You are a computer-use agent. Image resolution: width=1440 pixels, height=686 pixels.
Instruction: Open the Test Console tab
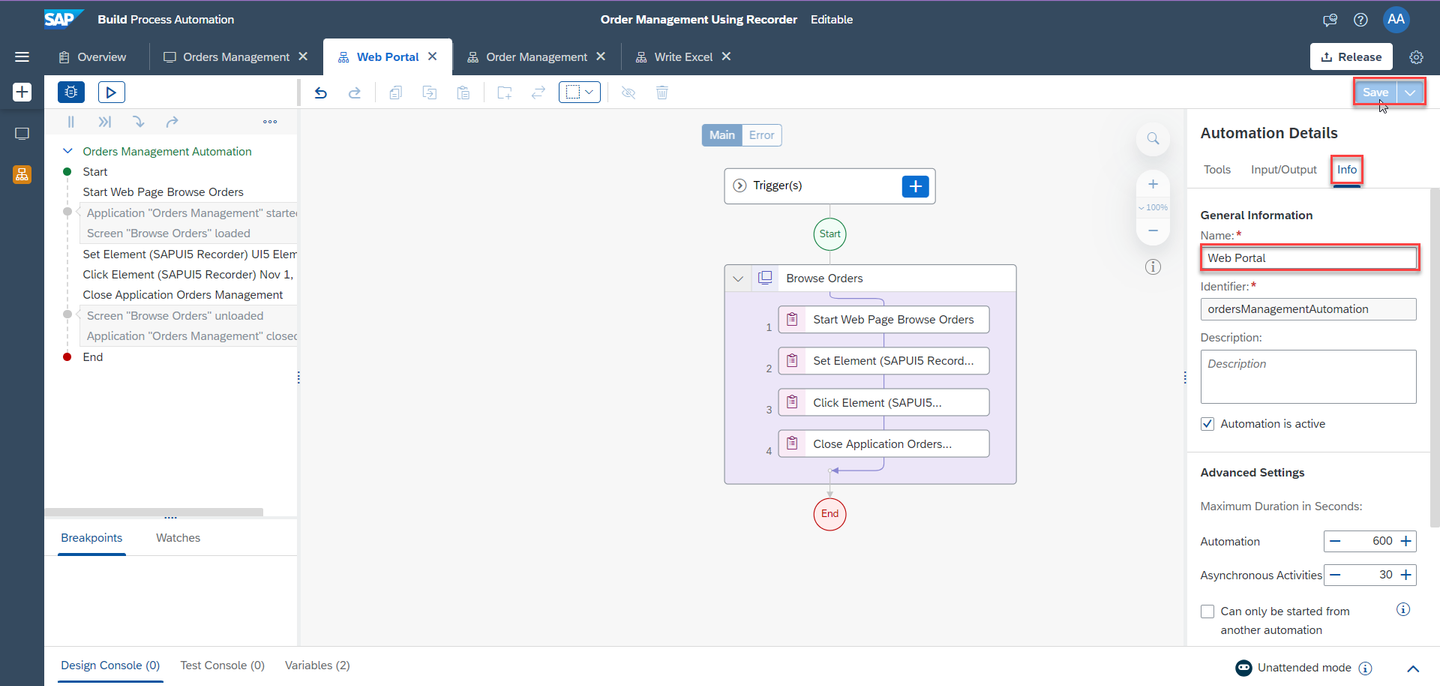222,665
